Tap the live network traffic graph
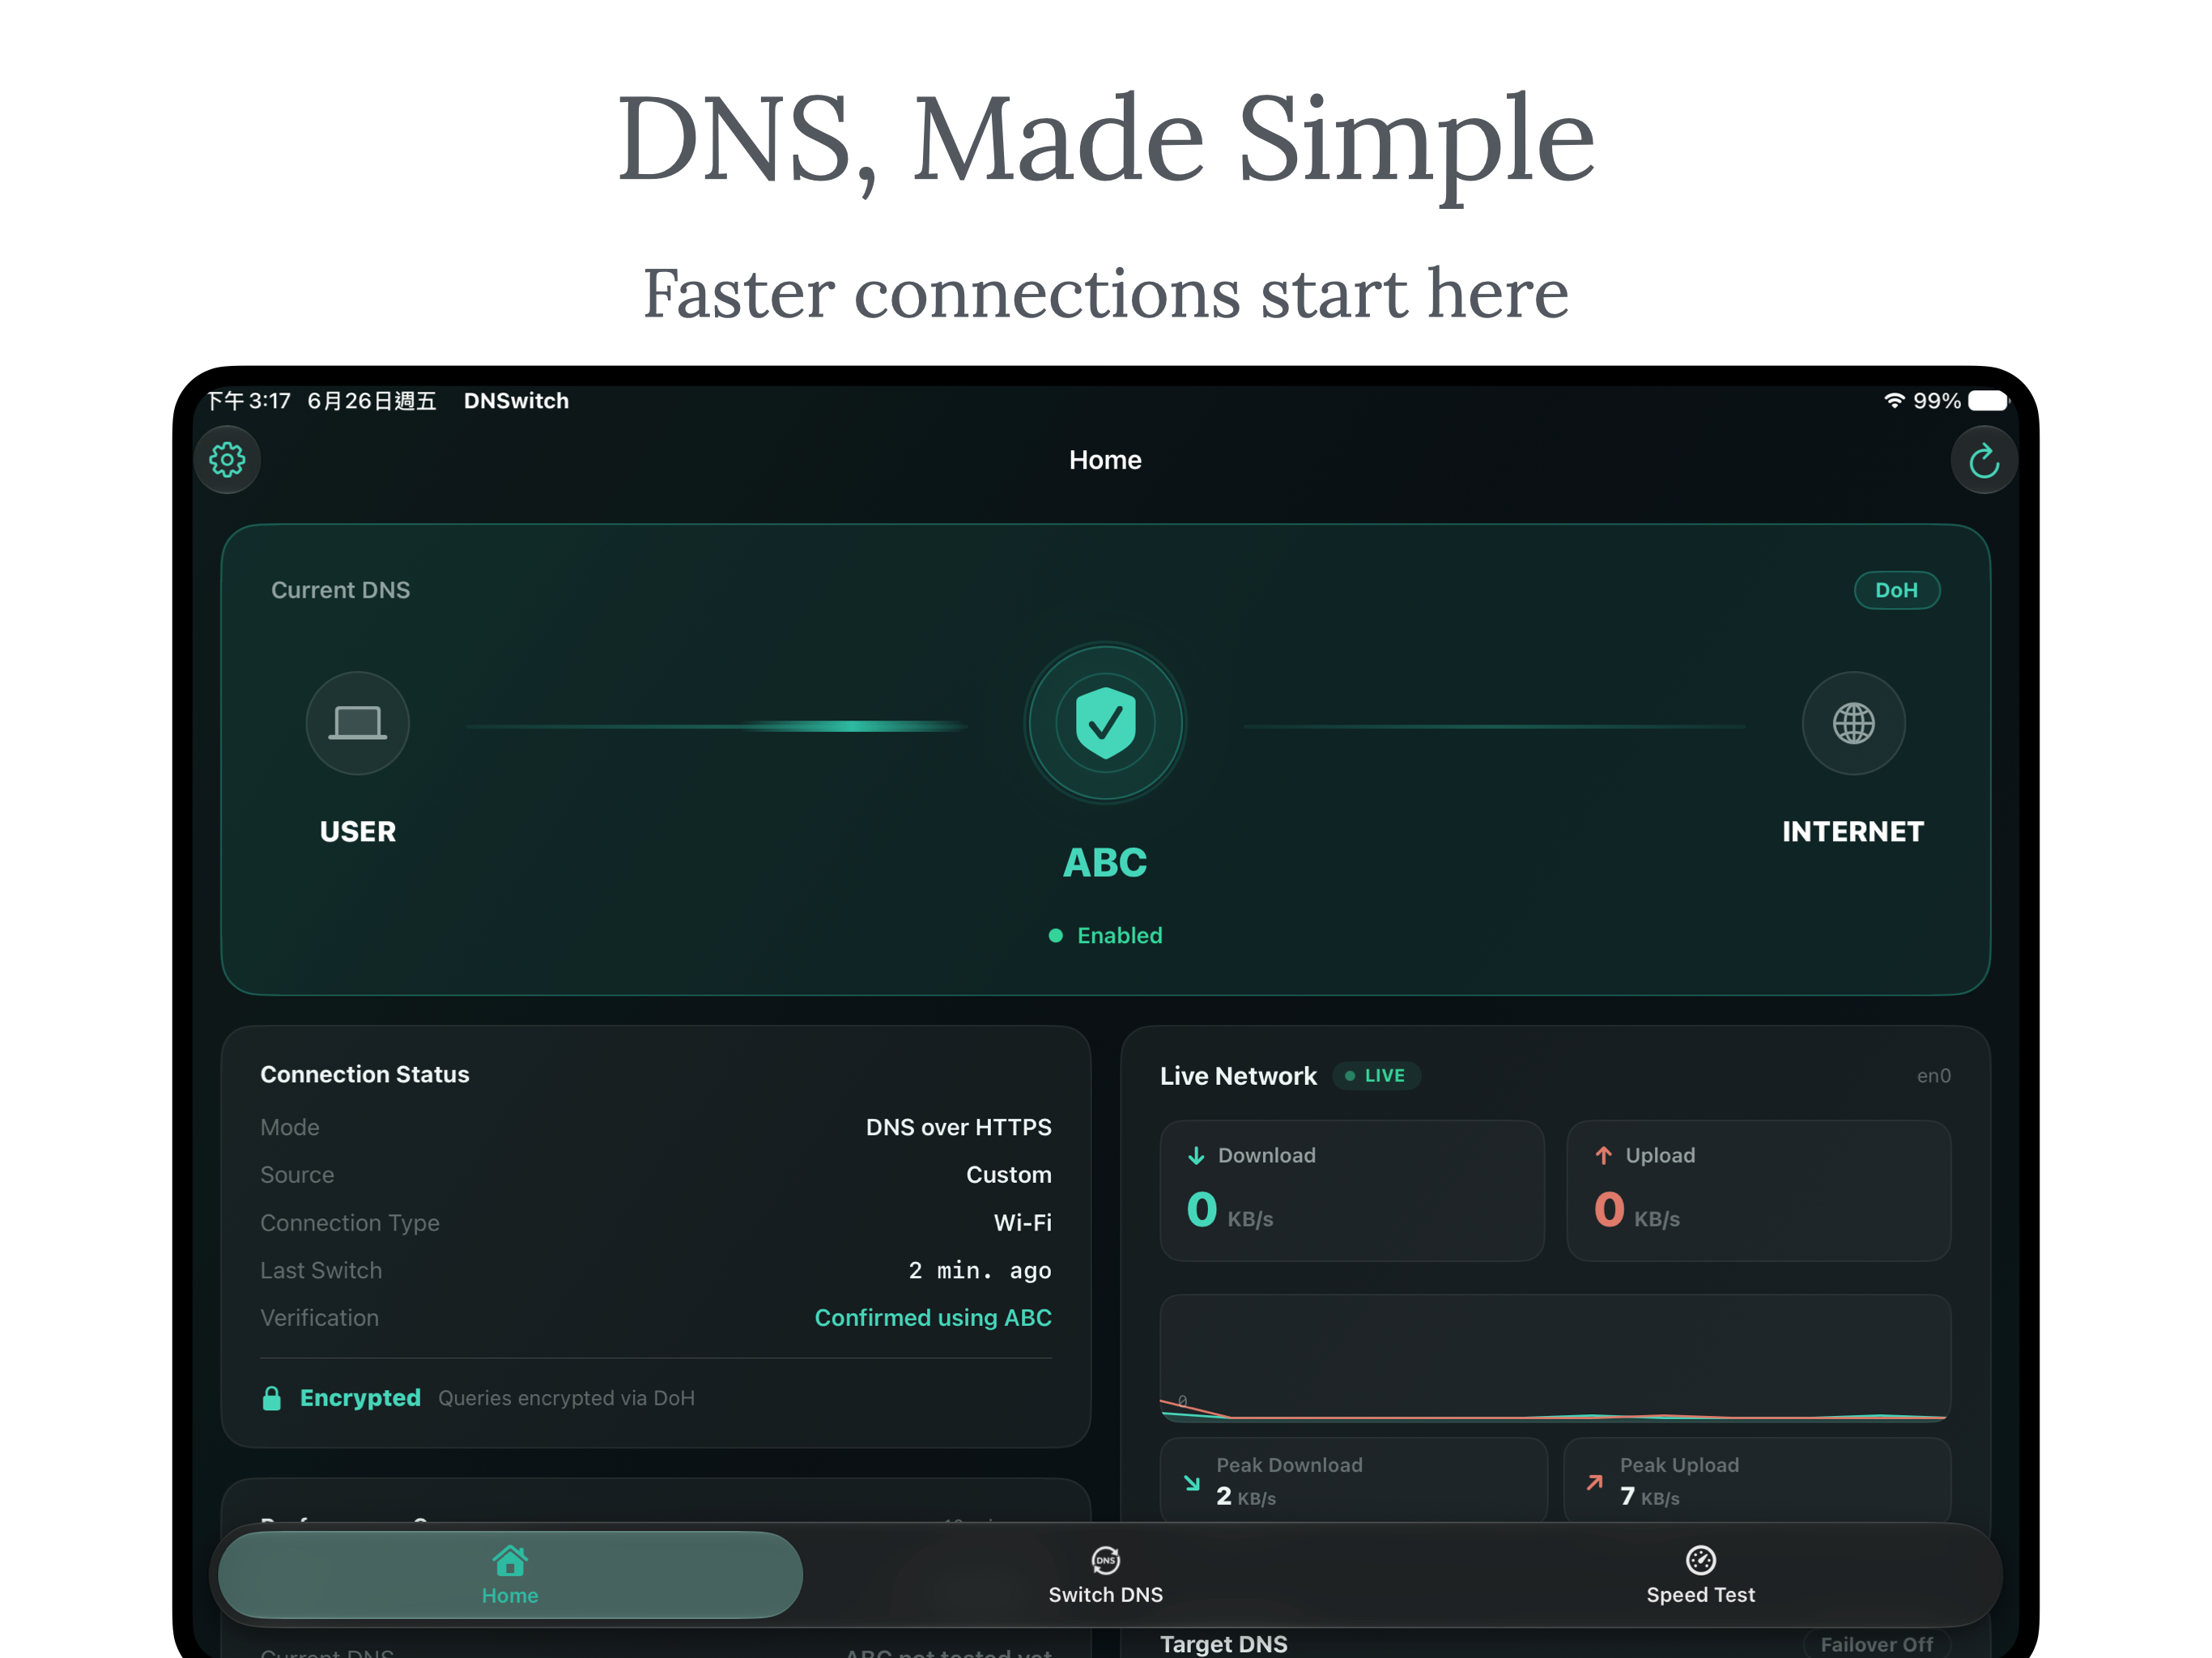The height and width of the screenshot is (1658, 2212). 1555,1358
